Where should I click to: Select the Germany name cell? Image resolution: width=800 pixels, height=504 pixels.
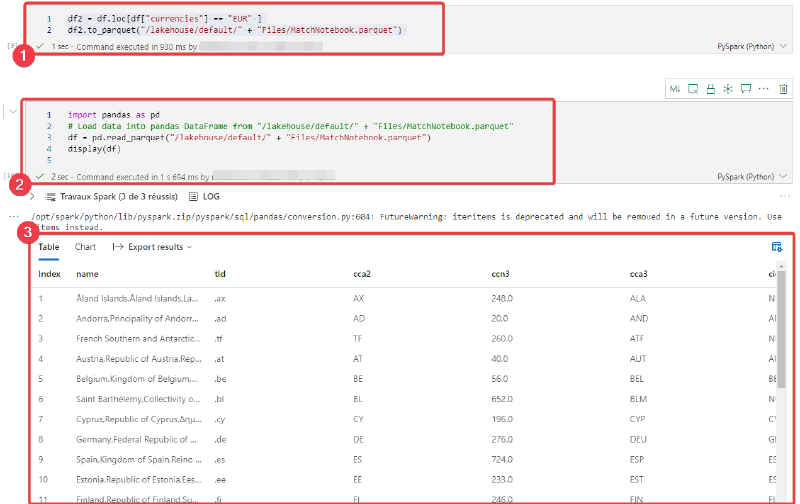[x=136, y=439]
